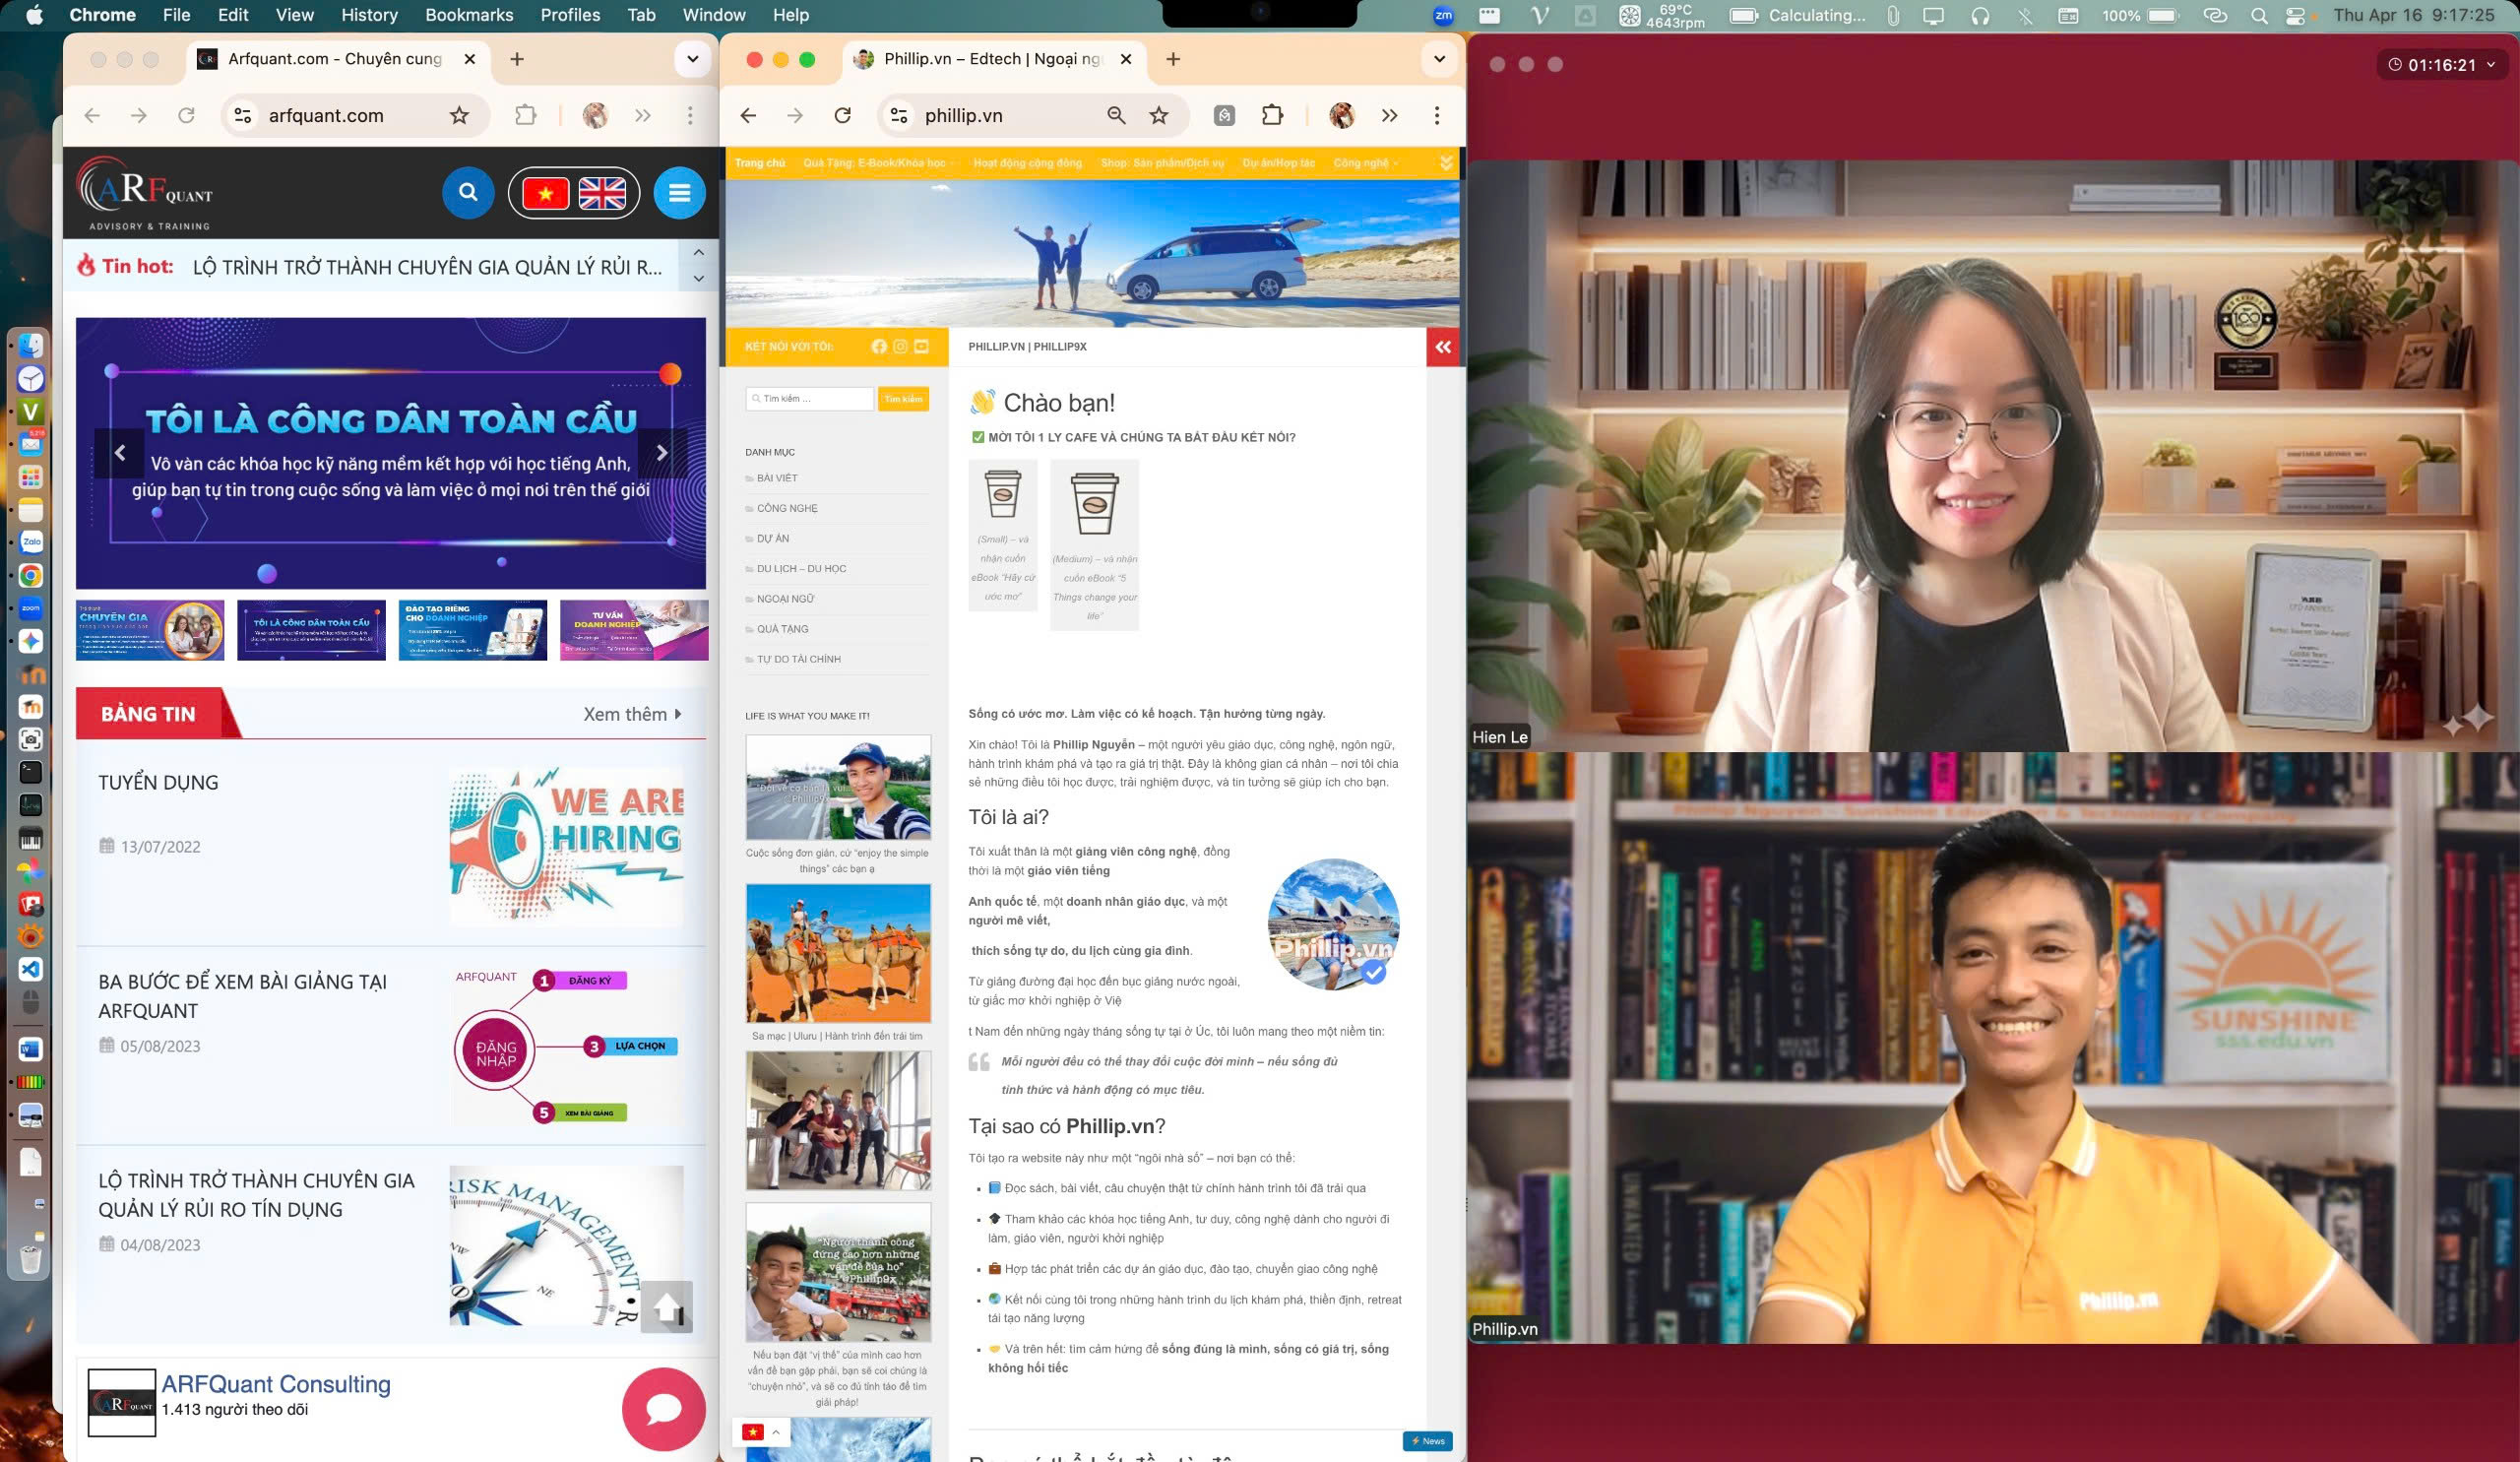Click the red chat bubble button
Viewport: 2520px width, 1462px height.
pyautogui.click(x=663, y=1408)
